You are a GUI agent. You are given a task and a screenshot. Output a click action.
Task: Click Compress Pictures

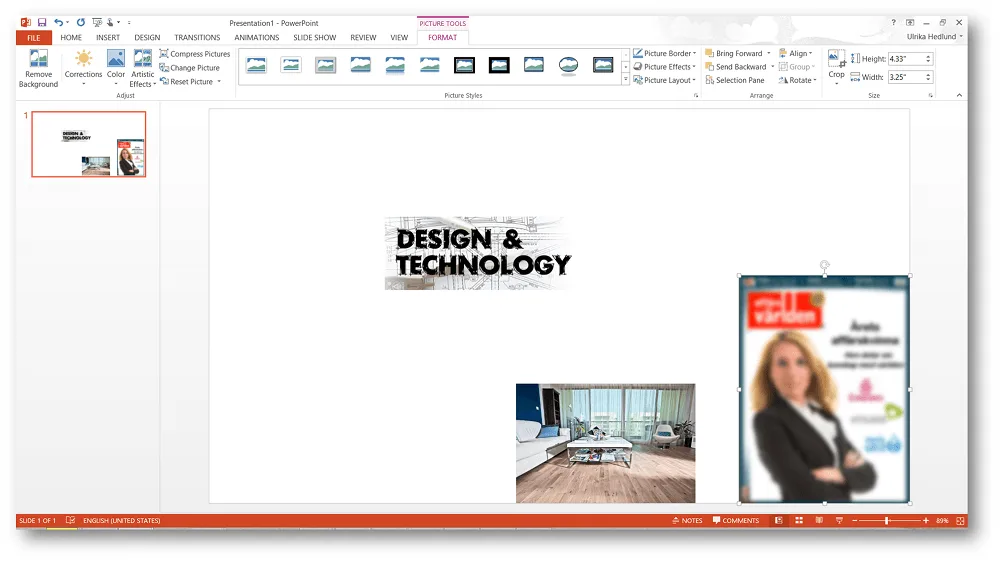[x=195, y=54]
